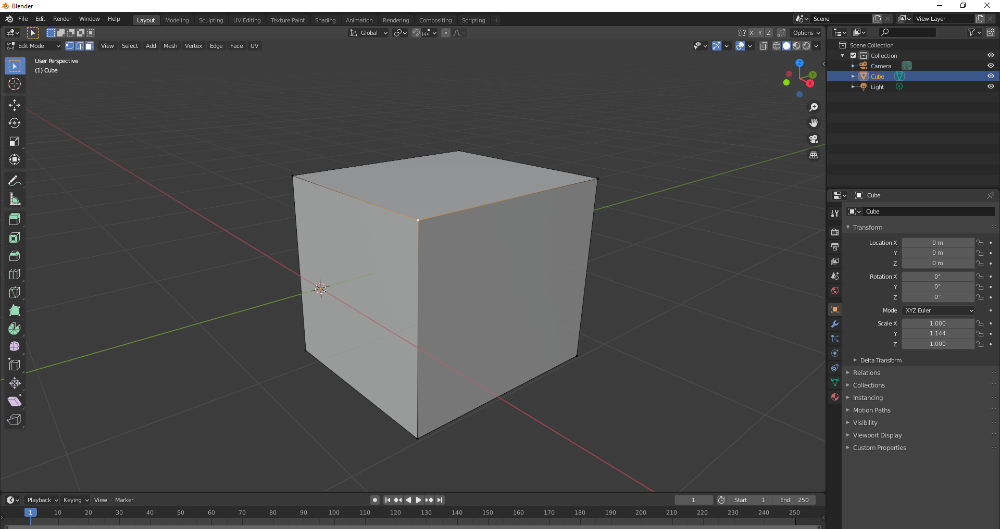
Task: Click the Location X field
Action: [938, 243]
